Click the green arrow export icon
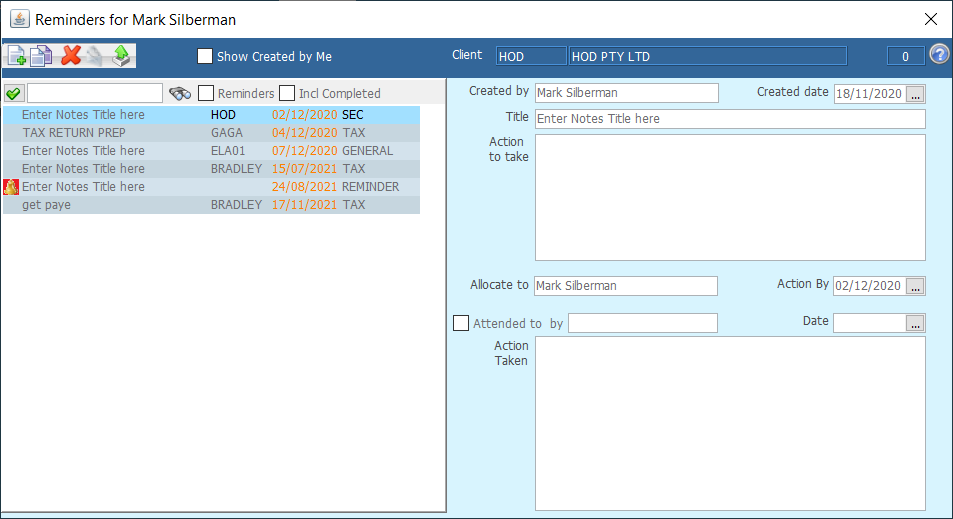The image size is (953, 519). point(121,56)
